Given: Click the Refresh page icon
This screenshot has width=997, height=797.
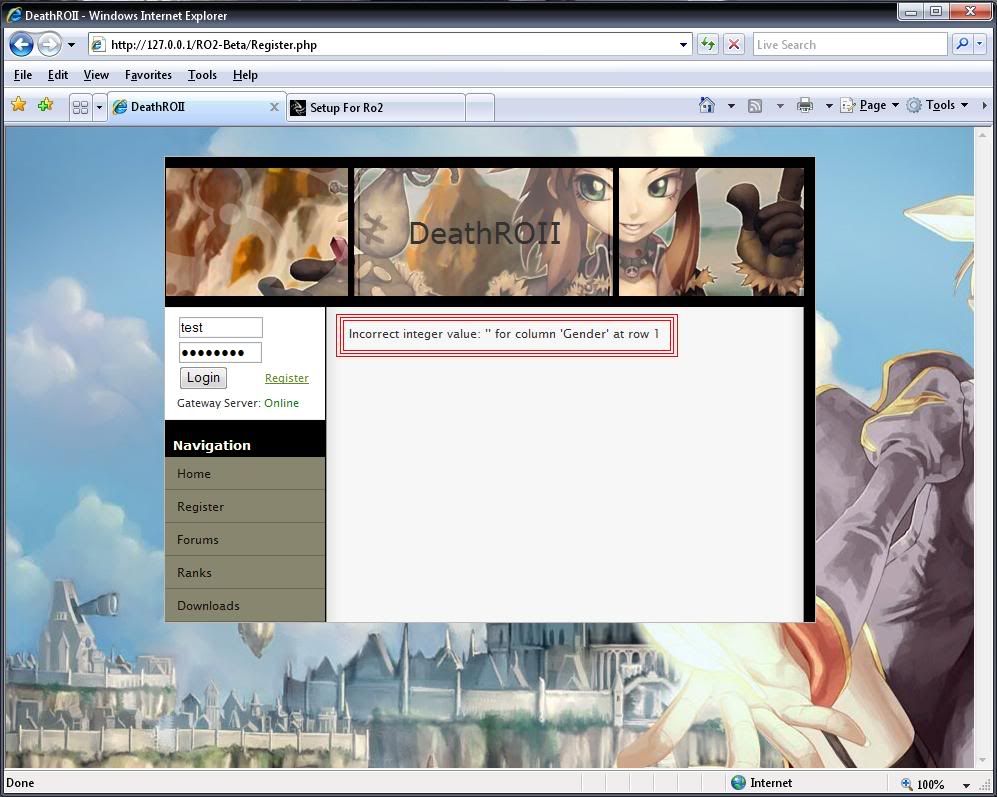Looking at the screenshot, I should click(708, 44).
